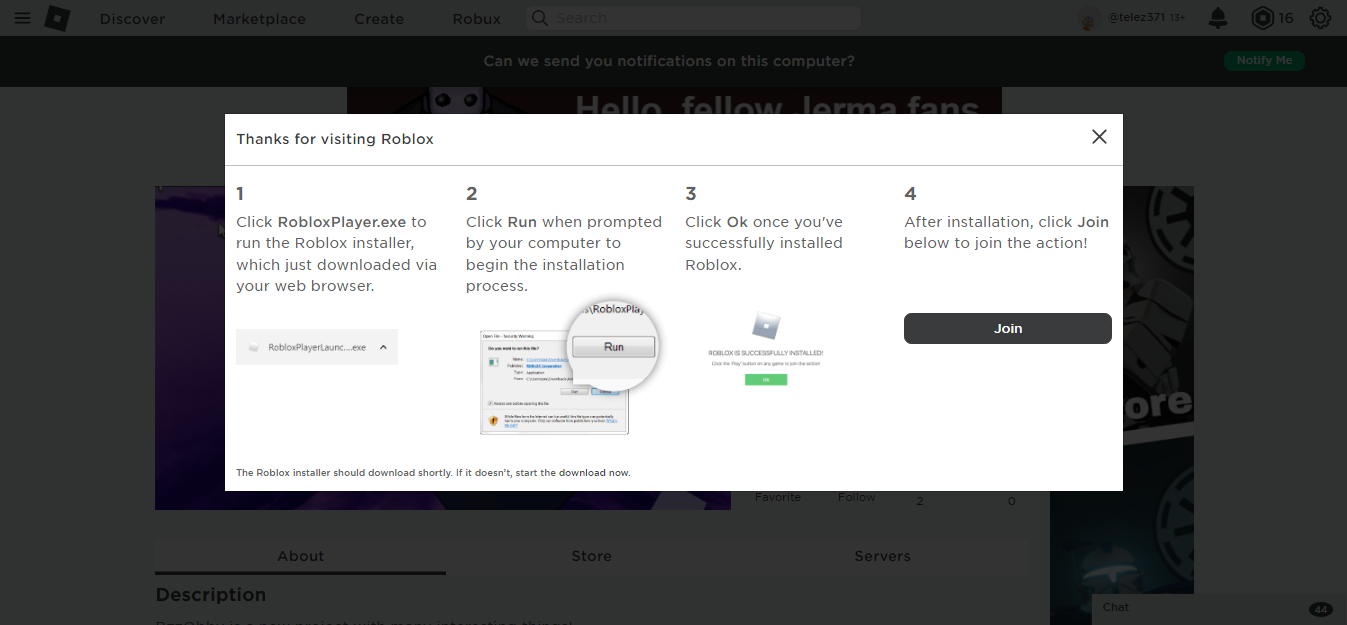This screenshot has height=625, width=1347.
Task: Open the Discover page
Action: [132, 18]
